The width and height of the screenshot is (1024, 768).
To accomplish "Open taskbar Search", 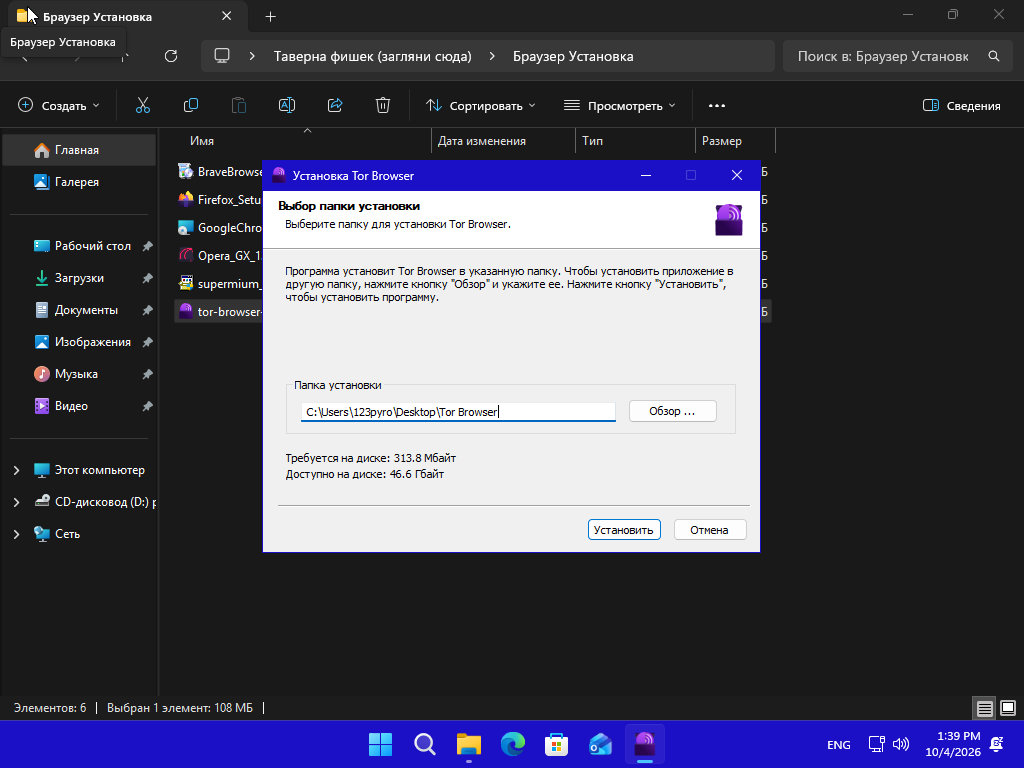I will [x=424, y=744].
